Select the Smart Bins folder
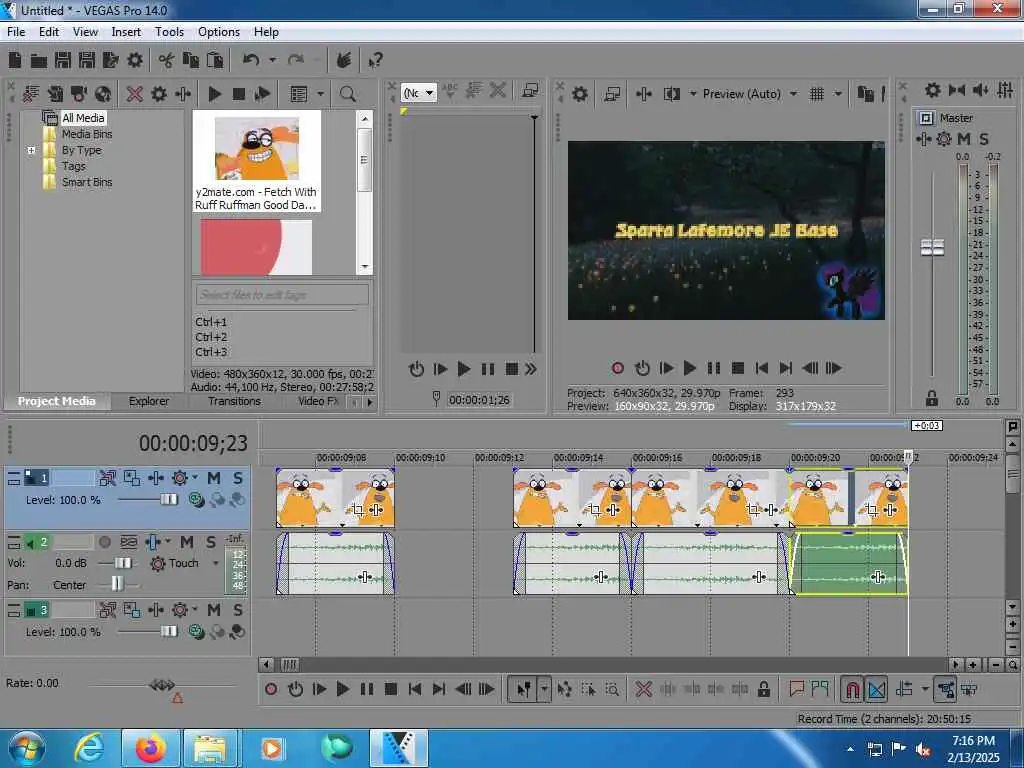Screen dimensions: 1024x768 tap(87, 182)
